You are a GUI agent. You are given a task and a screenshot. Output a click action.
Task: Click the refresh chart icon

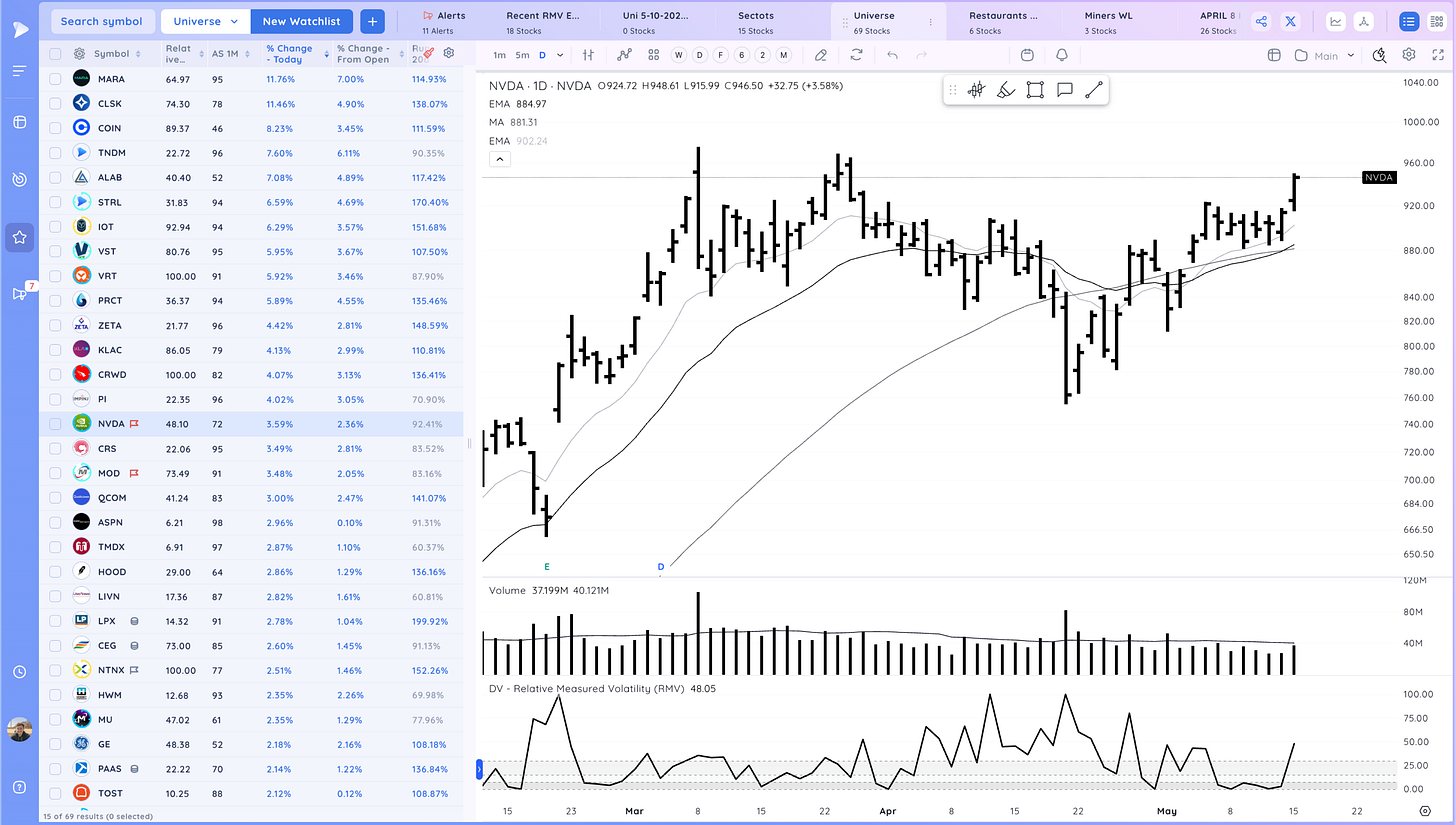(857, 56)
